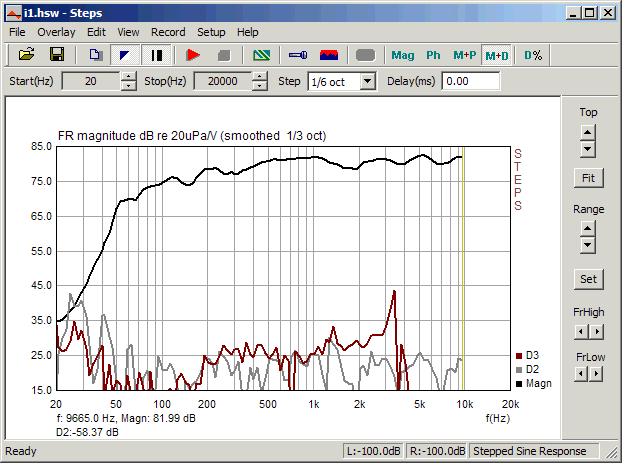
Task: Decrease the Stop(Hz) value with down arrow
Action: 259,86
